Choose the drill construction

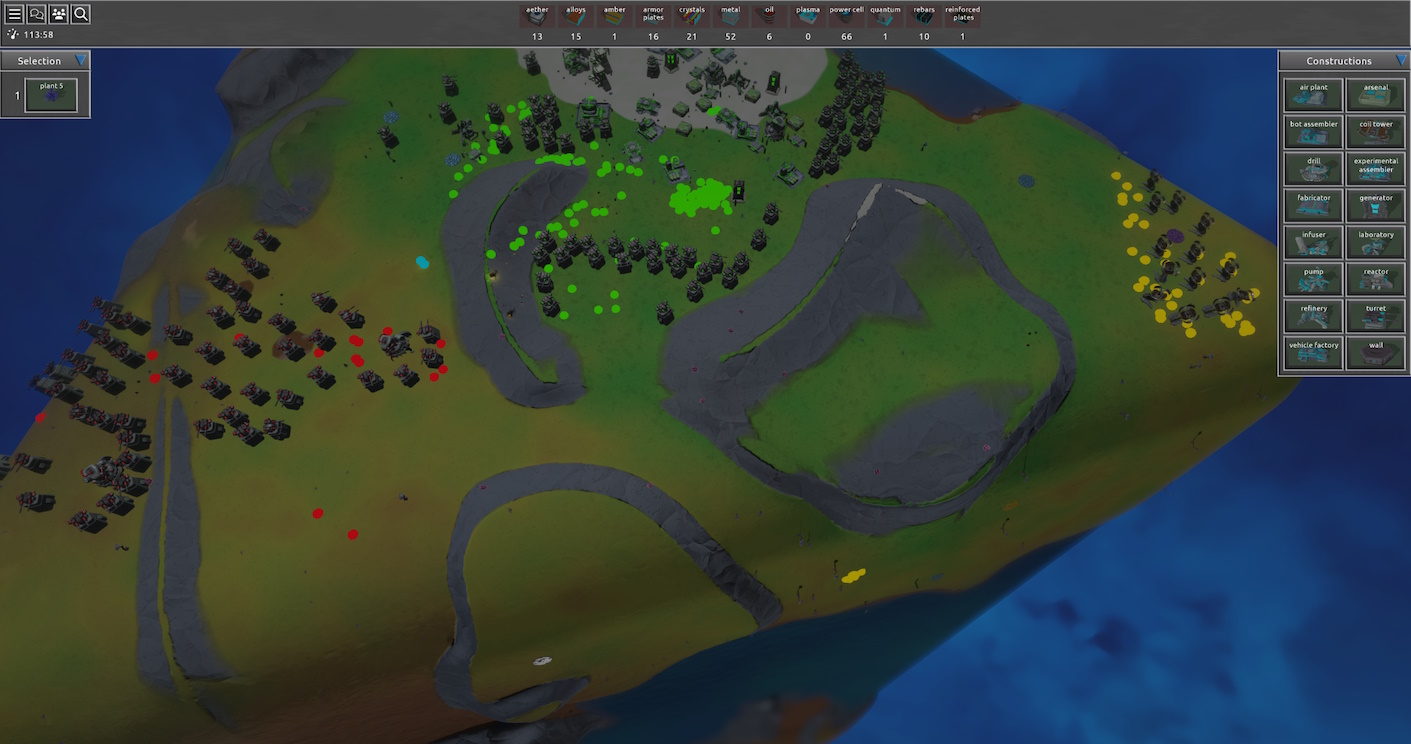tap(1313, 168)
